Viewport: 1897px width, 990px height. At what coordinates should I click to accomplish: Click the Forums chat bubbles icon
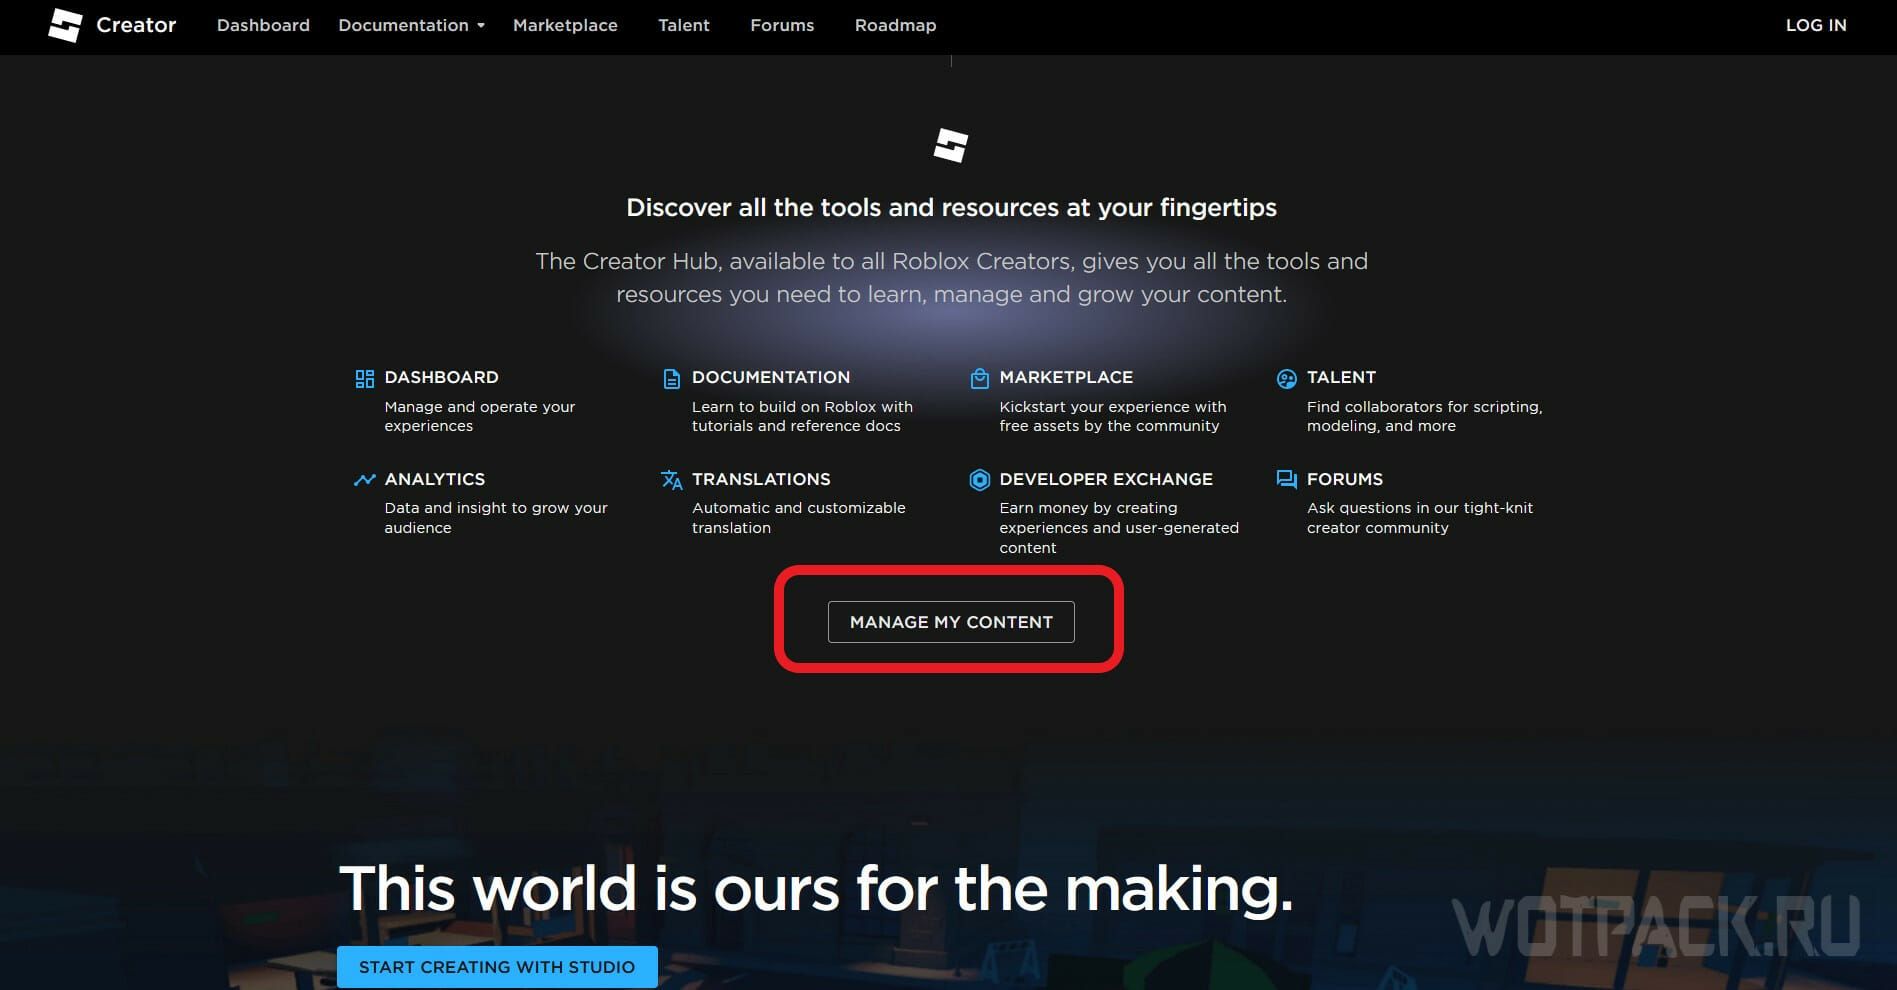tap(1287, 480)
